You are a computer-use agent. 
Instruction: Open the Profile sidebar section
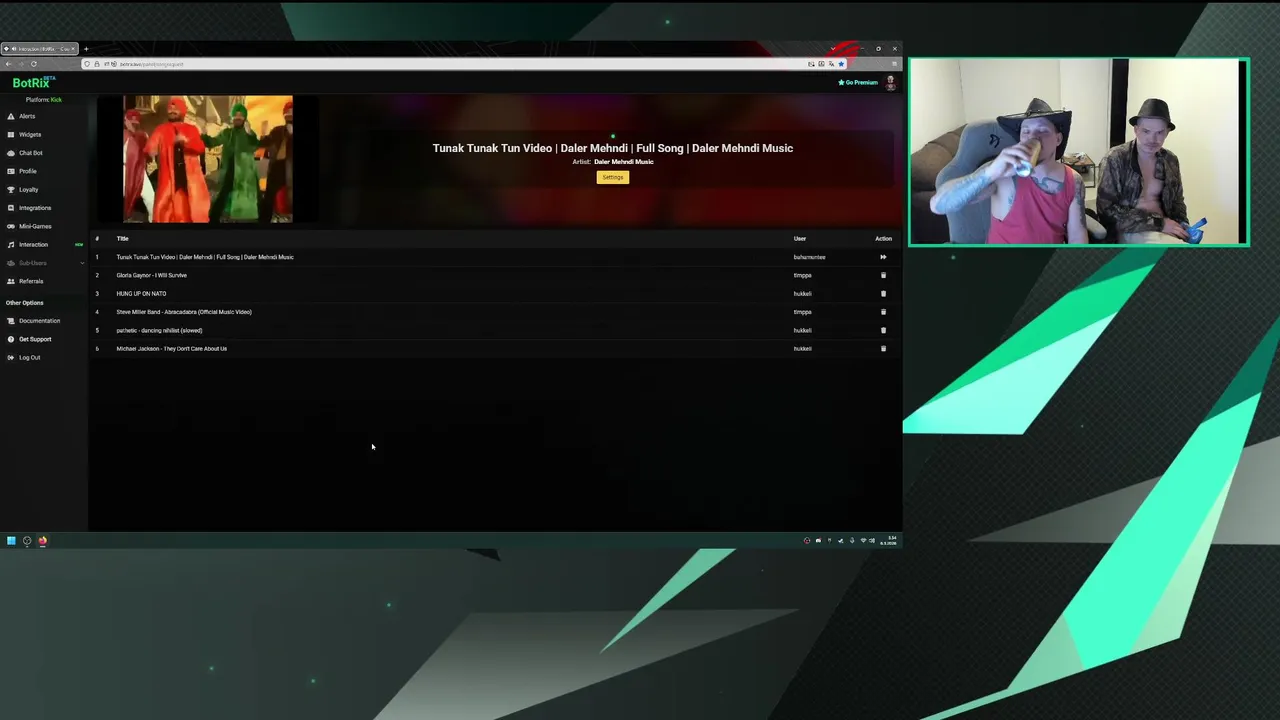[27, 171]
